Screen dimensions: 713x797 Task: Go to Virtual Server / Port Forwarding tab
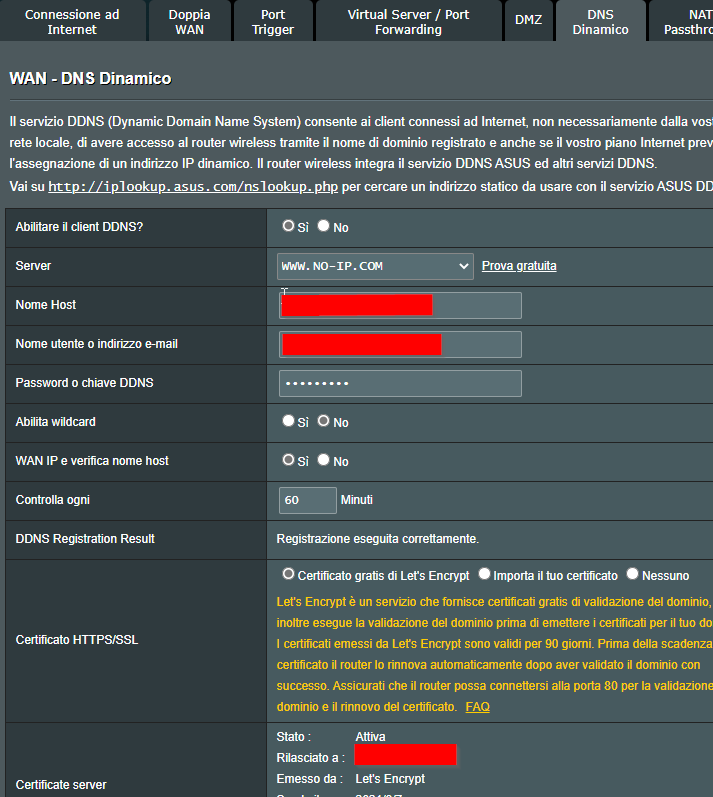(408, 21)
